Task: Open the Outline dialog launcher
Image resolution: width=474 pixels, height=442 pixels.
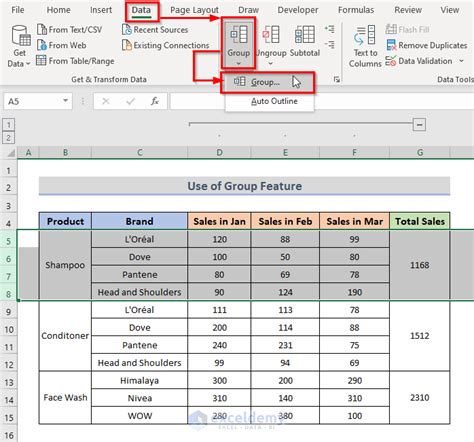Action: pyautogui.click(x=337, y=79)
